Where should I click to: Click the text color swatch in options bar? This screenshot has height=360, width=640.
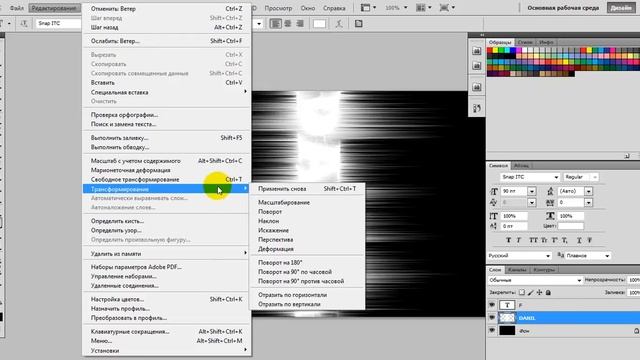tap(319, 24)
